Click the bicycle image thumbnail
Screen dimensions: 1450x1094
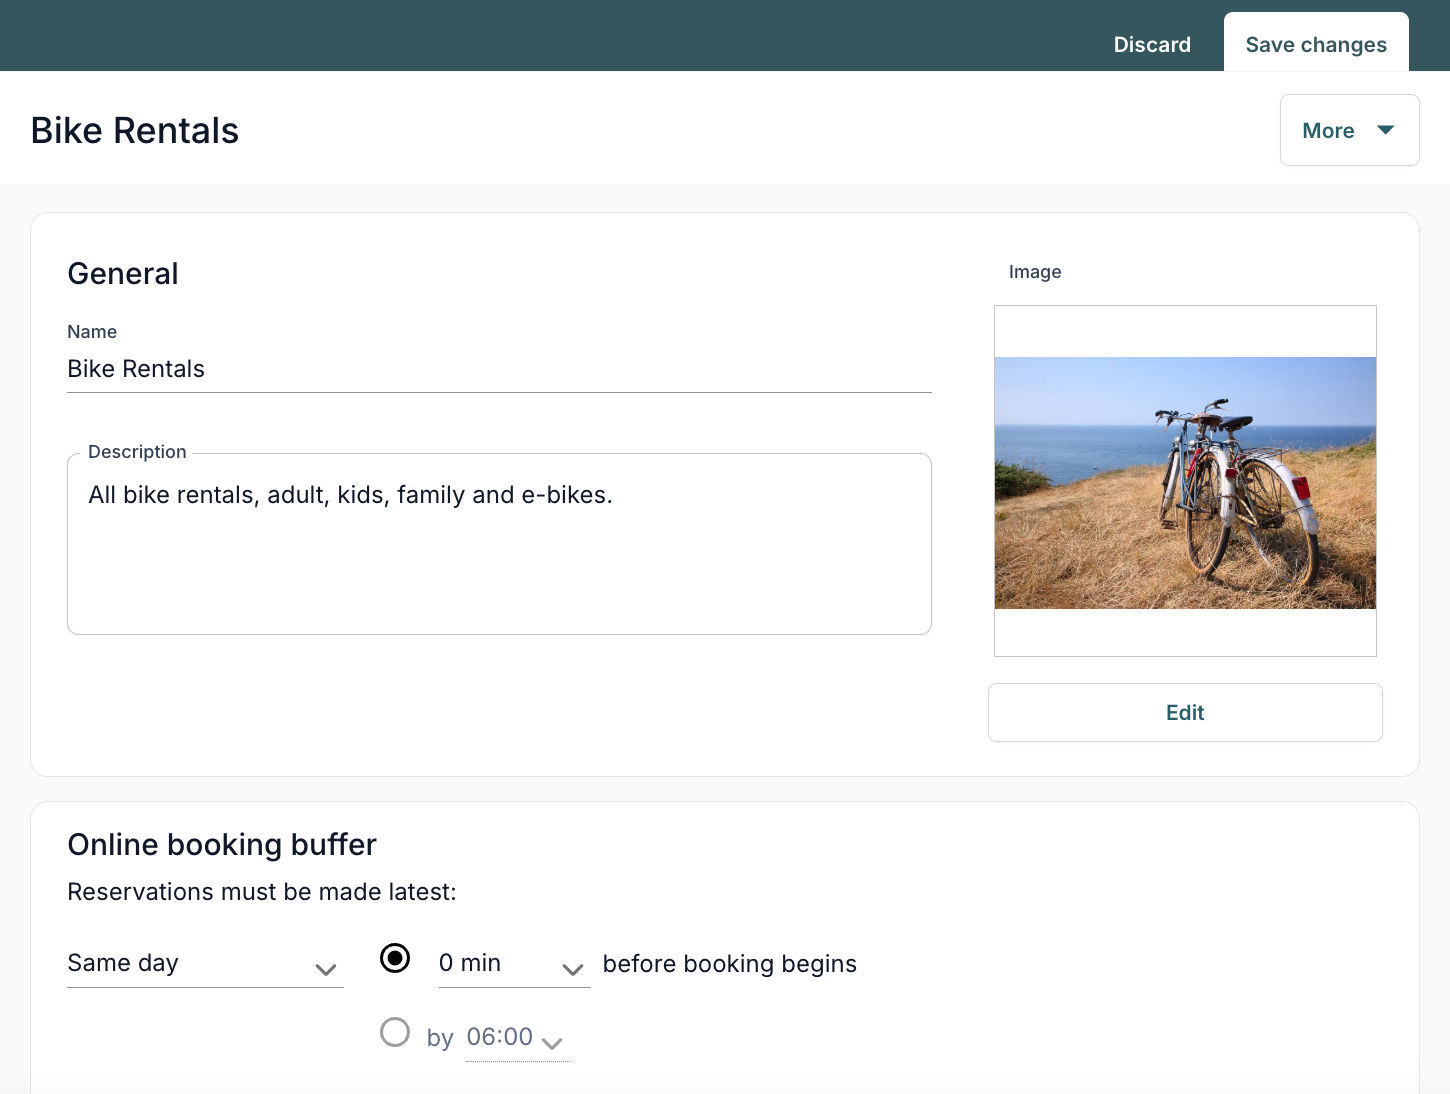1185,482
